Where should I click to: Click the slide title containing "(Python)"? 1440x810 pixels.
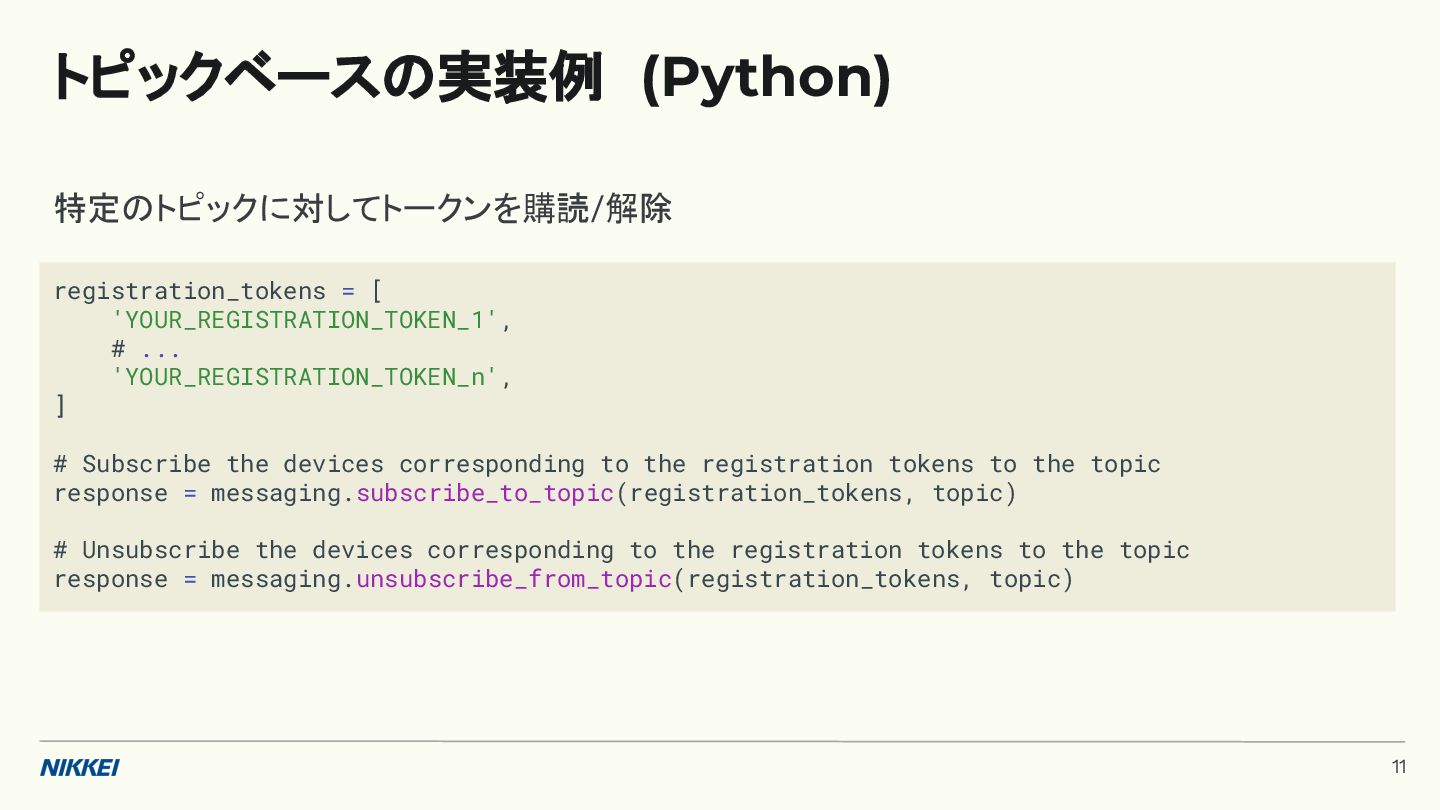click(471, 78)
